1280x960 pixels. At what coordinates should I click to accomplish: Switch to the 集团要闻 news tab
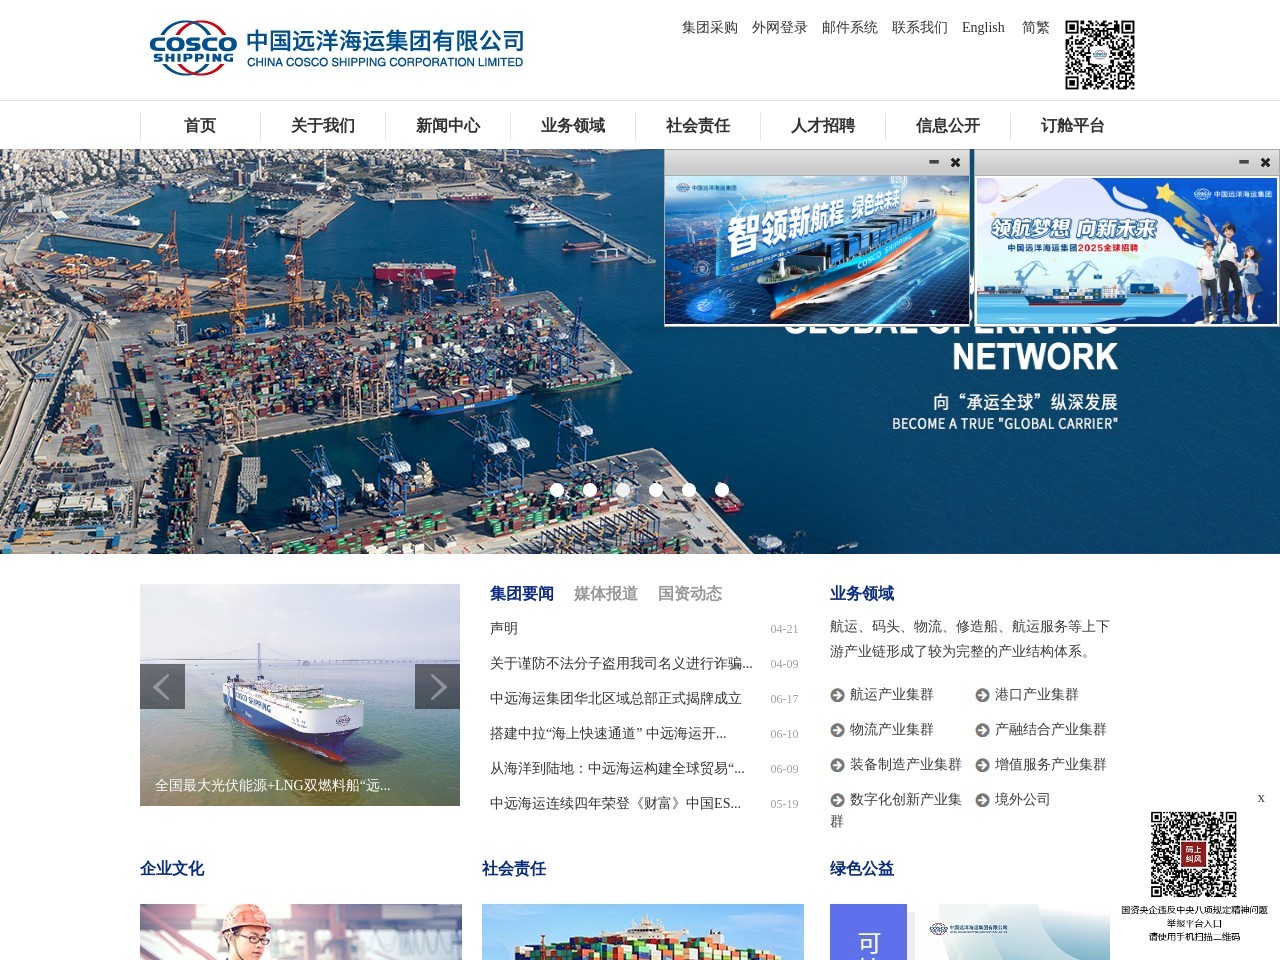522,594
